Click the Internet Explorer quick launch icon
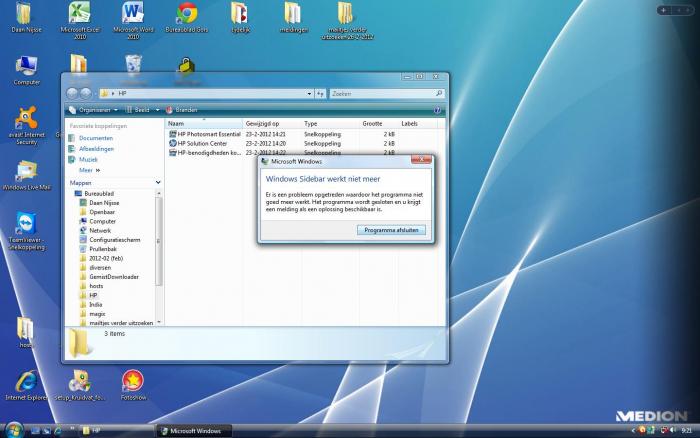The width and height of the screenshot is (700, 438). [58, 431]
